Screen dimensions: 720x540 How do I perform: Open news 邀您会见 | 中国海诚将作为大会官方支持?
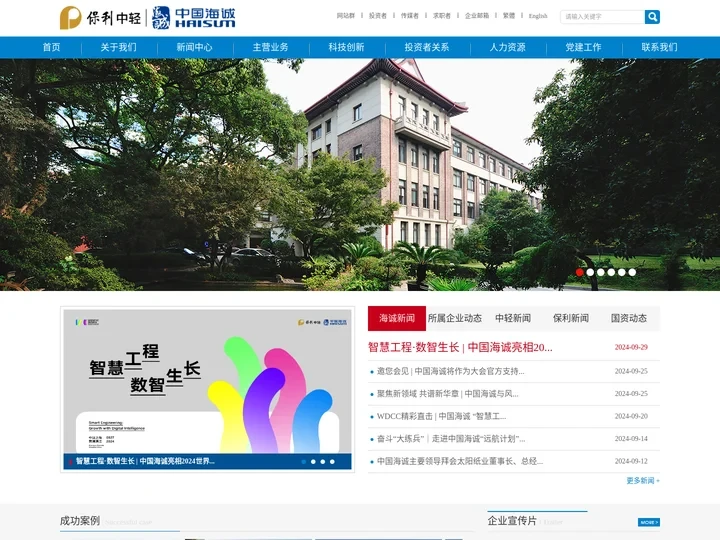tap(450, 371)
